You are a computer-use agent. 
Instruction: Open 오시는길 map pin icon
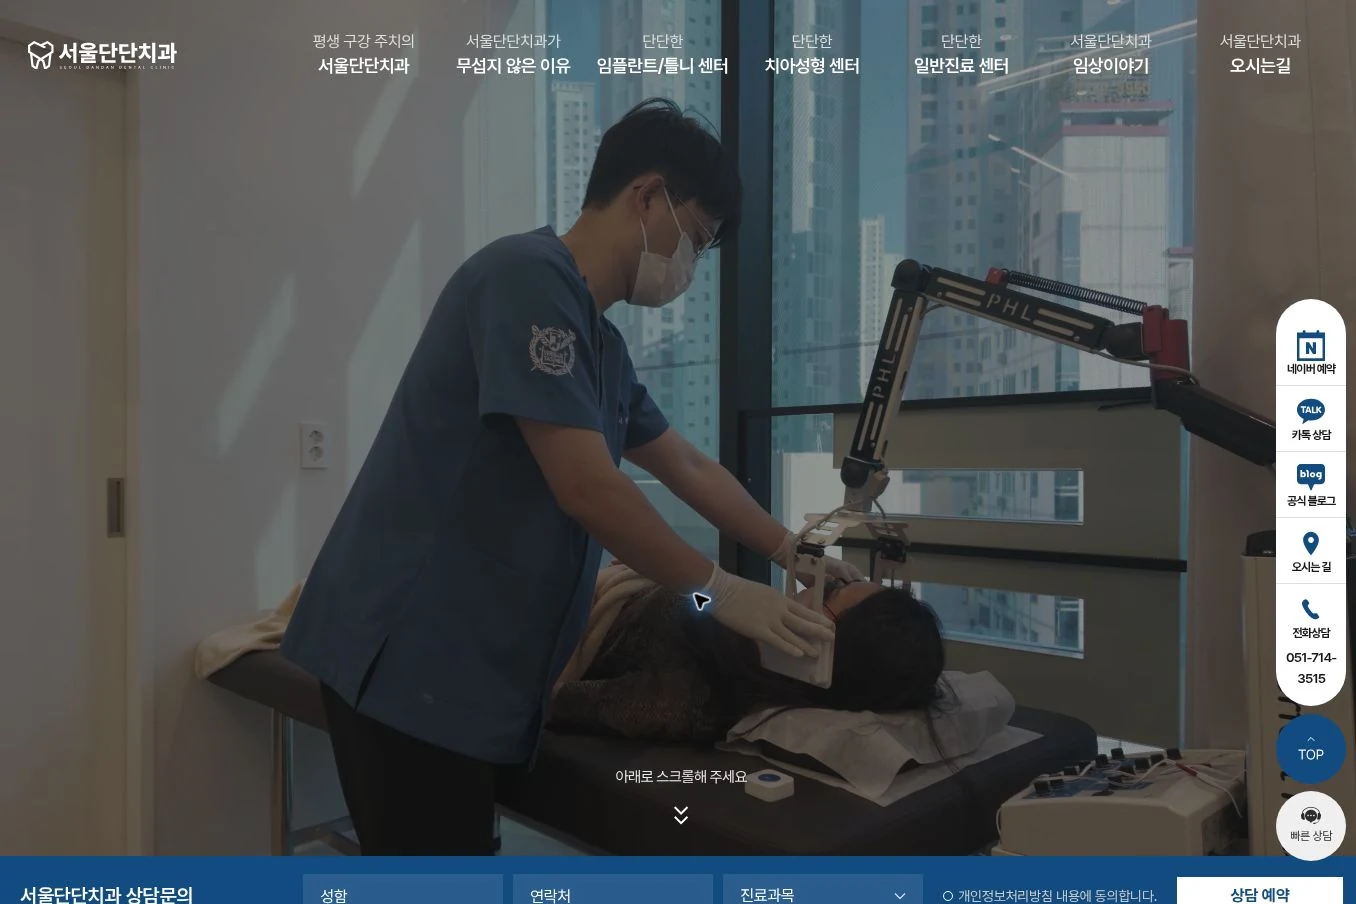pyautogui.click(x=1310, y=543)
